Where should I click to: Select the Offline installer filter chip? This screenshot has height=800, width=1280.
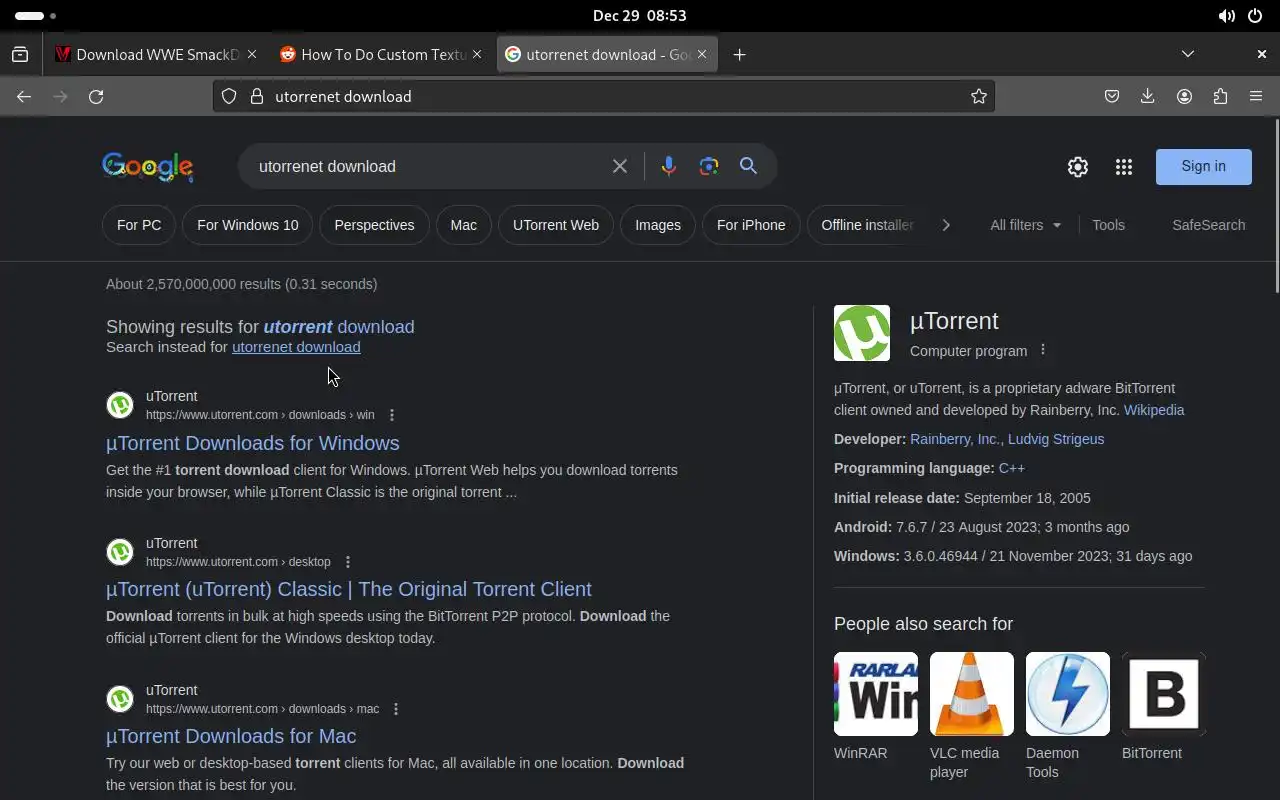[x=867, y=225]
